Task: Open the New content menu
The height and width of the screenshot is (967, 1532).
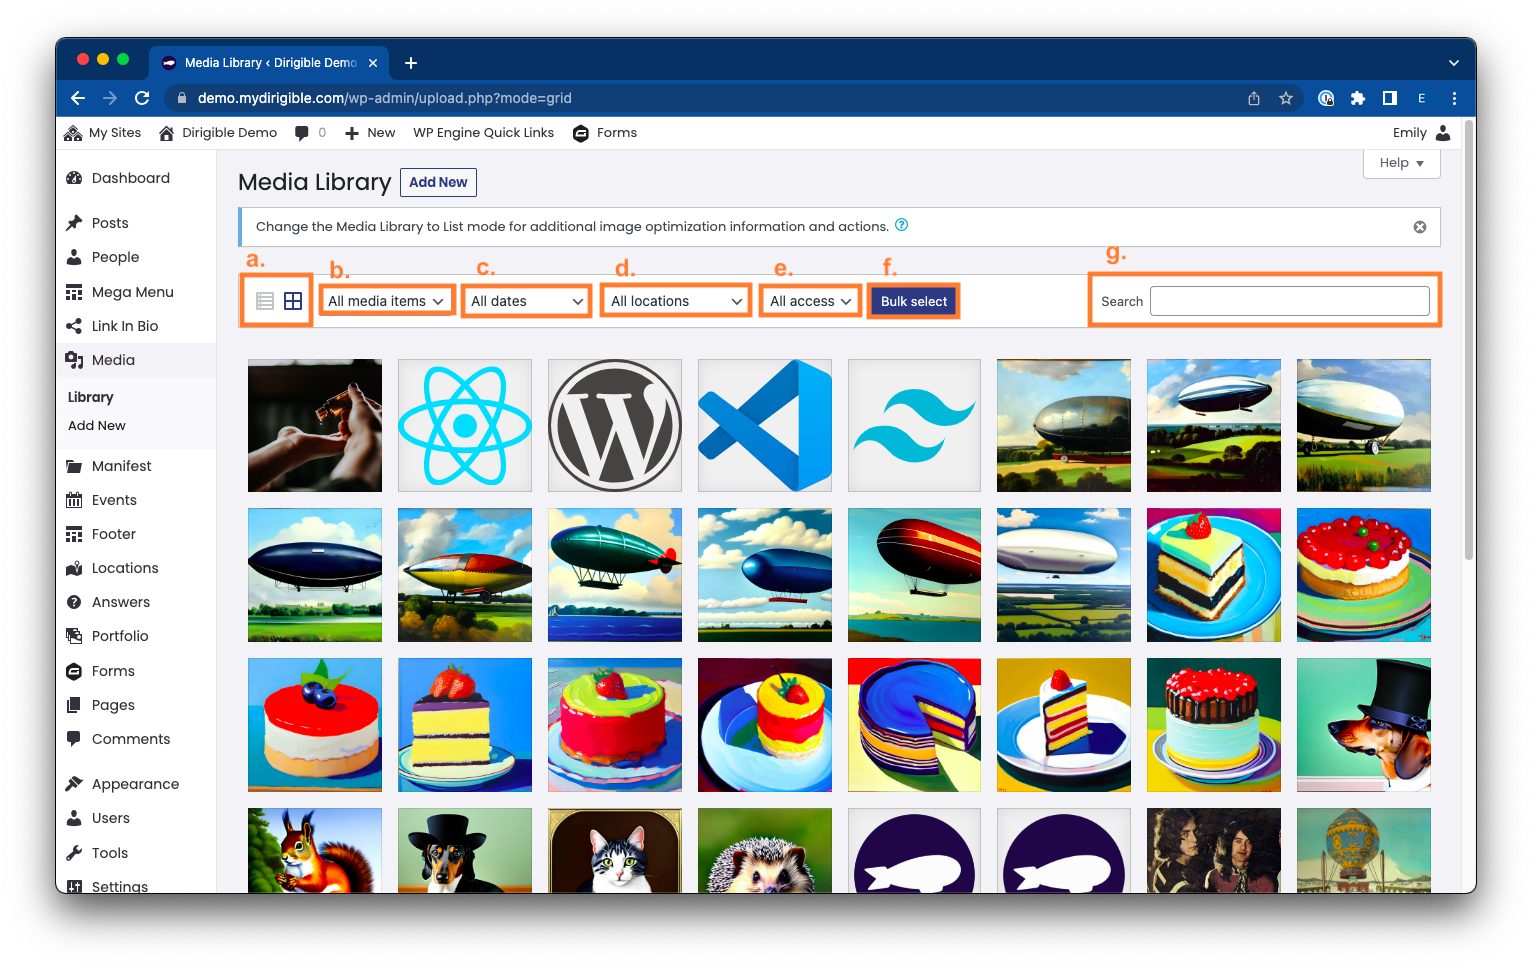Action: pyautogui.click(x=370, y=133)
